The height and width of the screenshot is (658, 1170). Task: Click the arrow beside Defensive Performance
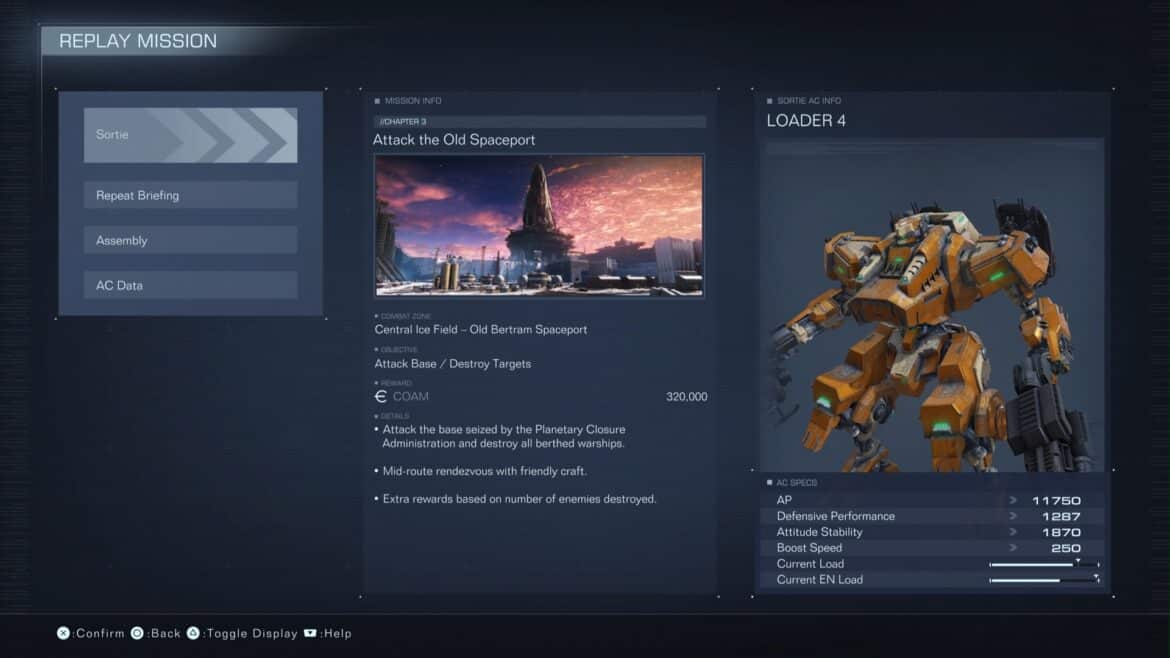(x=1013, y=516)
